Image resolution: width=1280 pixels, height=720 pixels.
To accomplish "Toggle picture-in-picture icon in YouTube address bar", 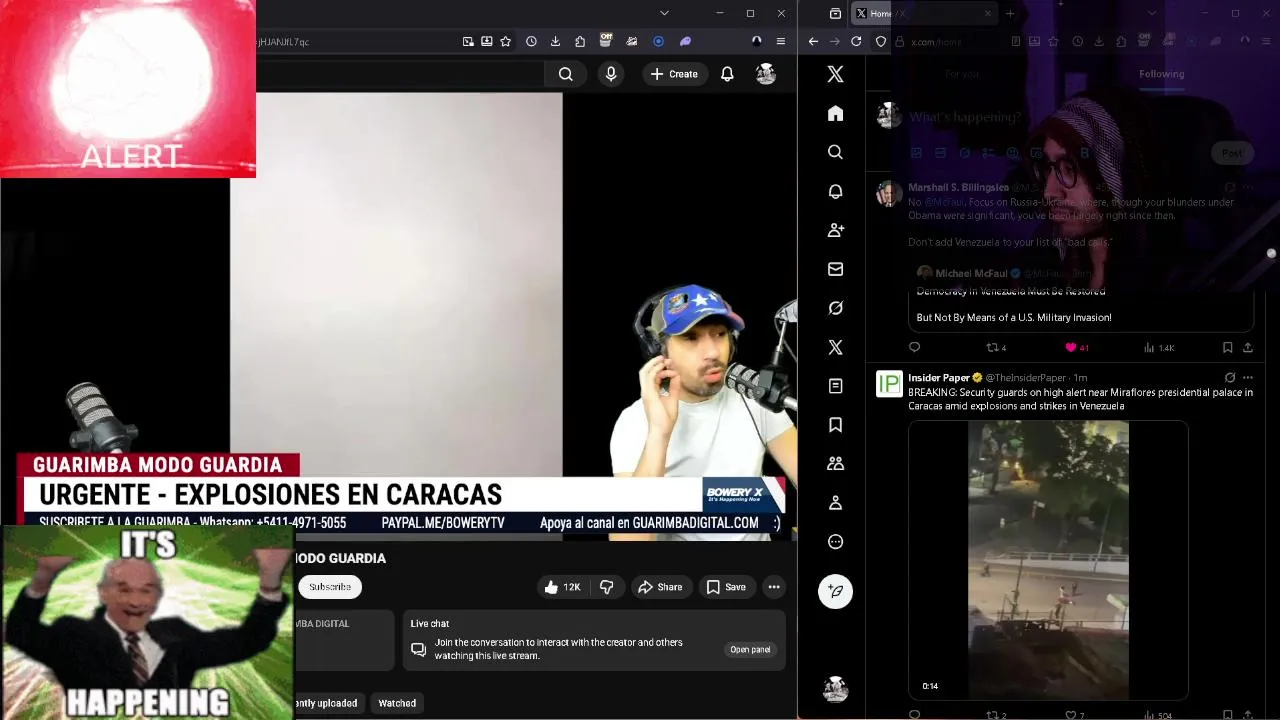I will click(468, 41).
